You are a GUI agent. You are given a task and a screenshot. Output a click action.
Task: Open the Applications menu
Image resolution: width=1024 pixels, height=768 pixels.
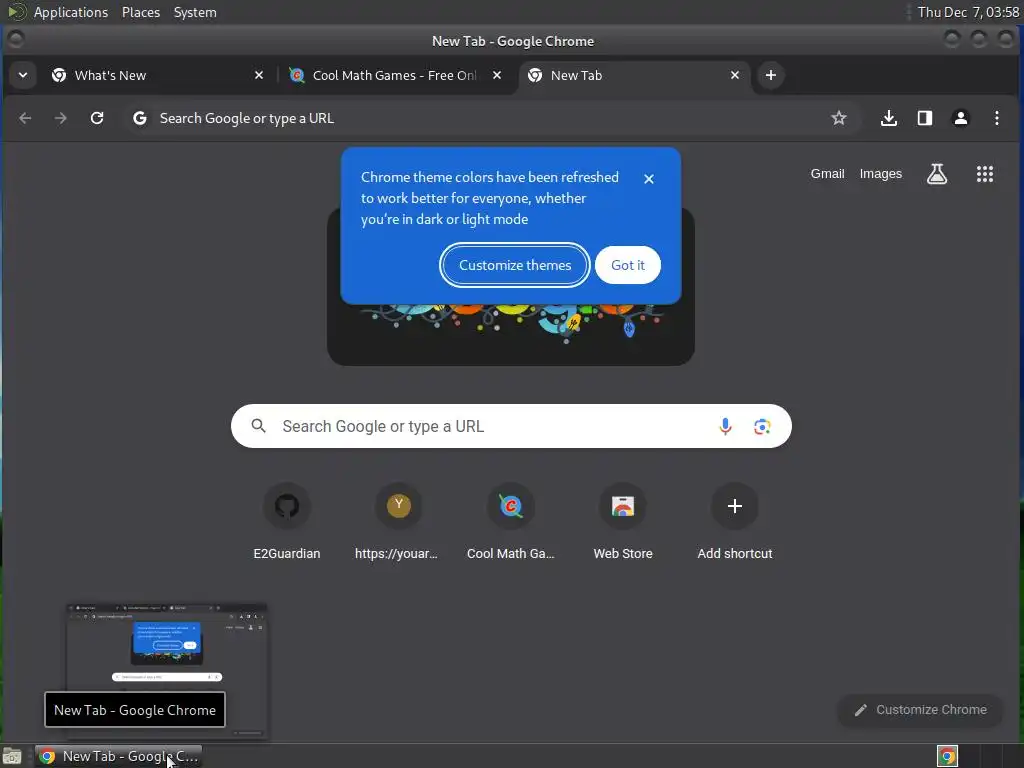[x=71, y=12]
